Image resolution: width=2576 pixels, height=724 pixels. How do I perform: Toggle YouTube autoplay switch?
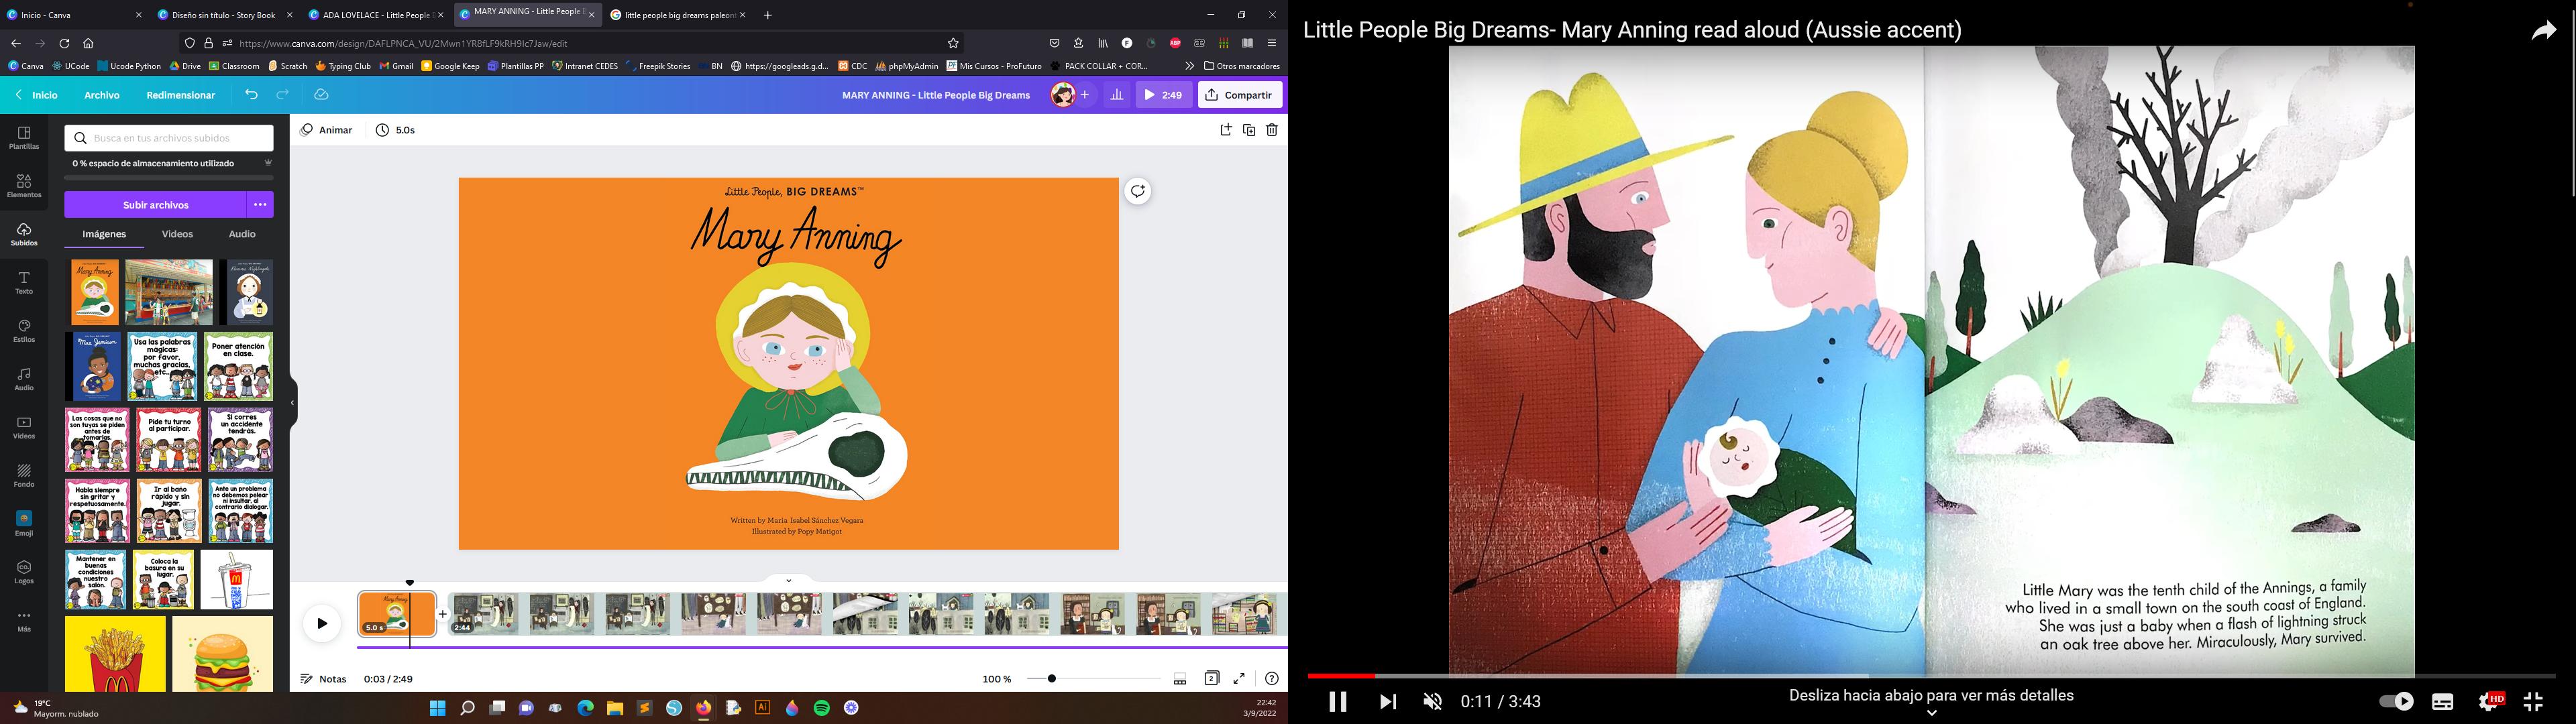[2396, 702]
